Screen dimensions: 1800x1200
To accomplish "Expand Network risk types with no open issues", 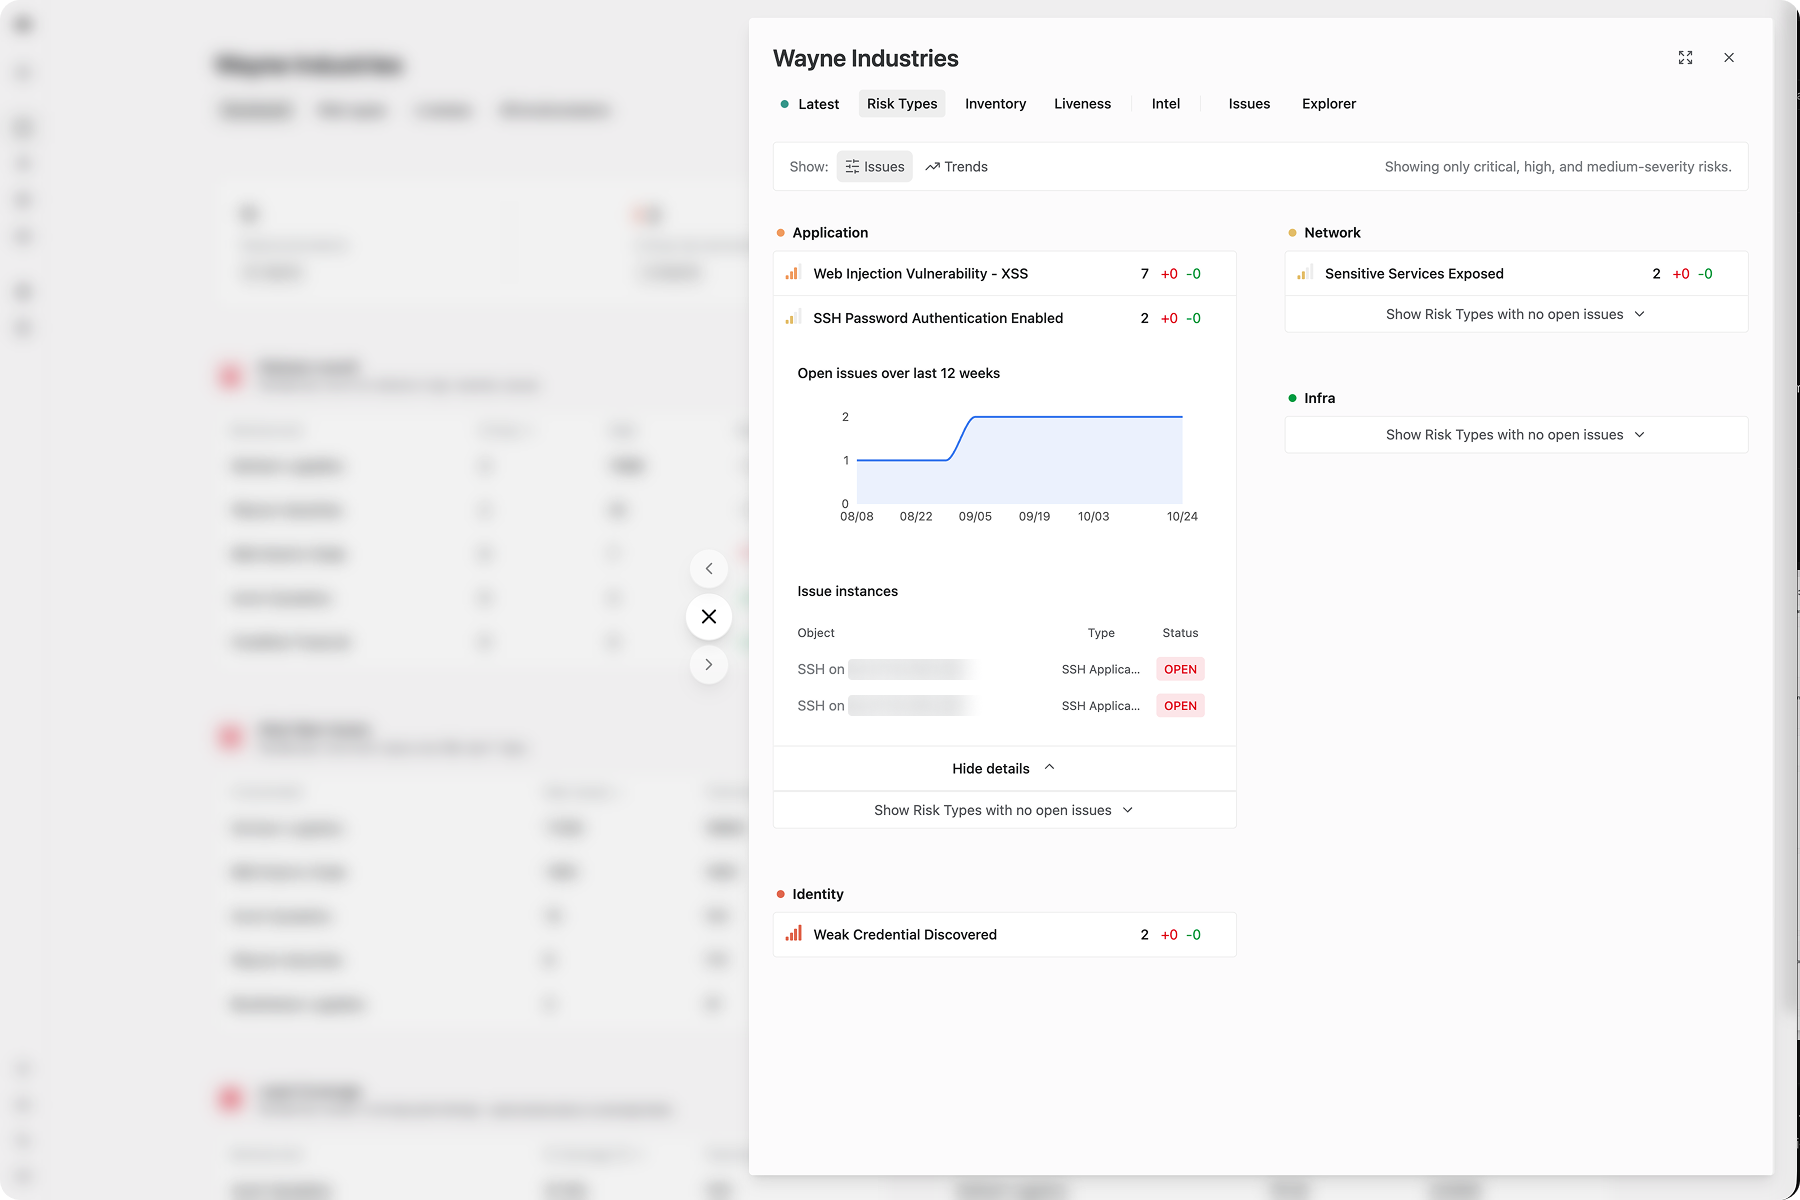I will click(1515, 314).
